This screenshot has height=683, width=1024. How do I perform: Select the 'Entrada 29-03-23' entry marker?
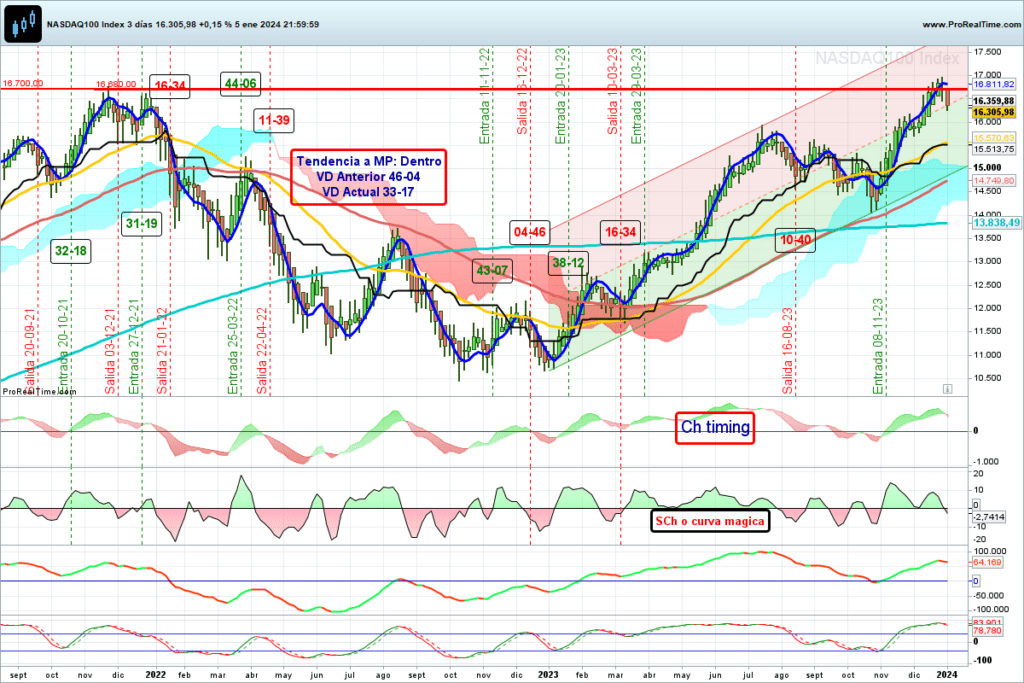pyautogui.click(x=637, y=96)
